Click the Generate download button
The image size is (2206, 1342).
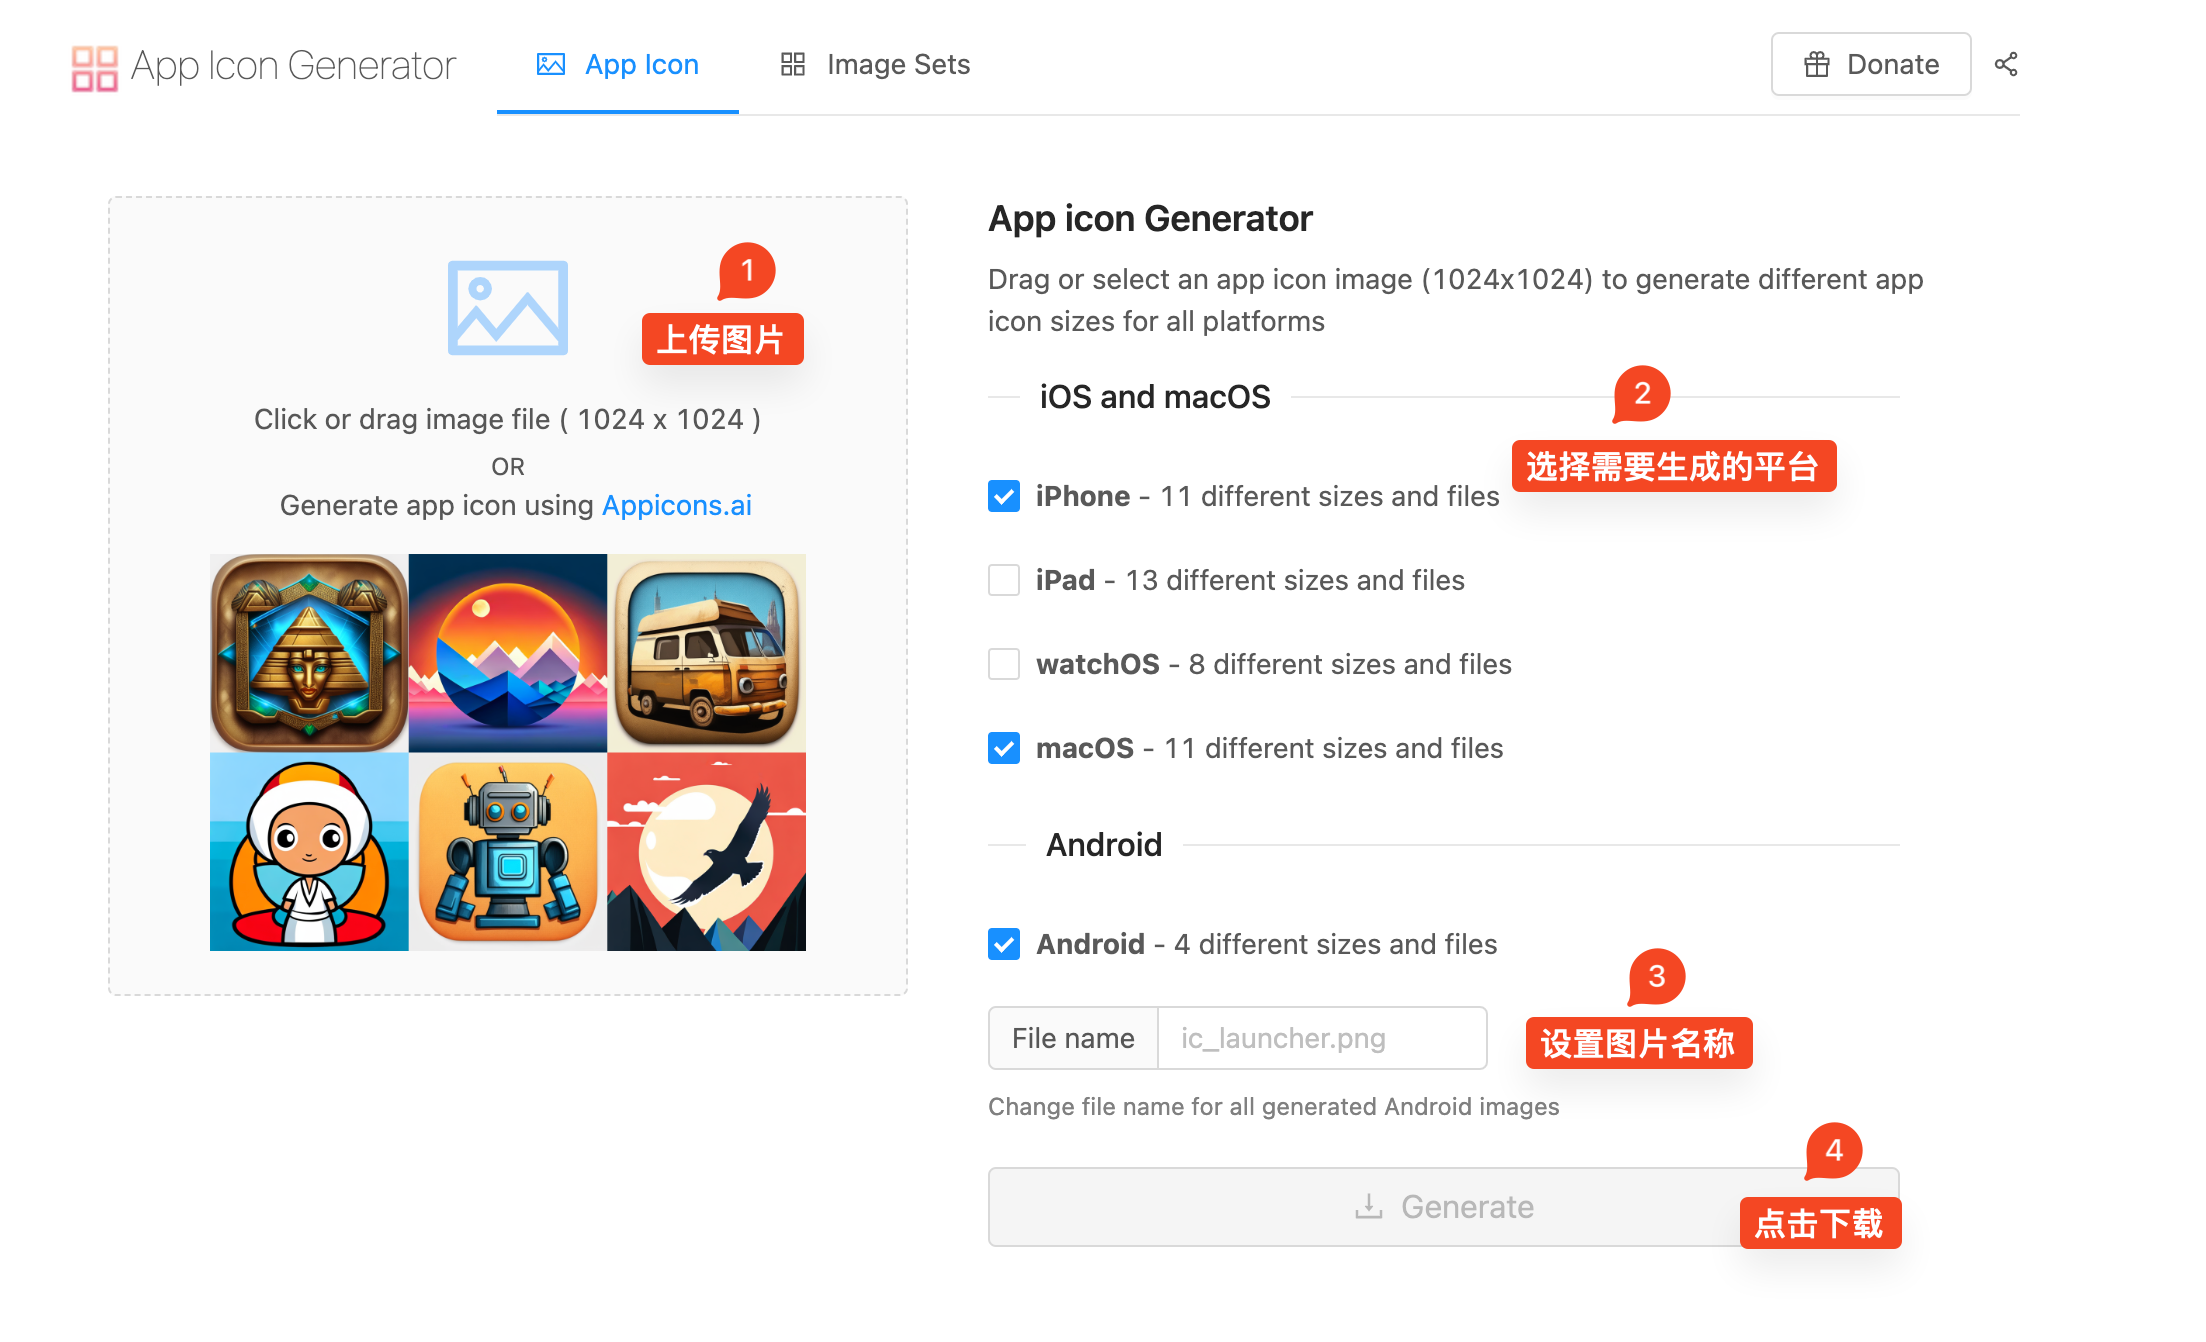pos(1442,1207)
